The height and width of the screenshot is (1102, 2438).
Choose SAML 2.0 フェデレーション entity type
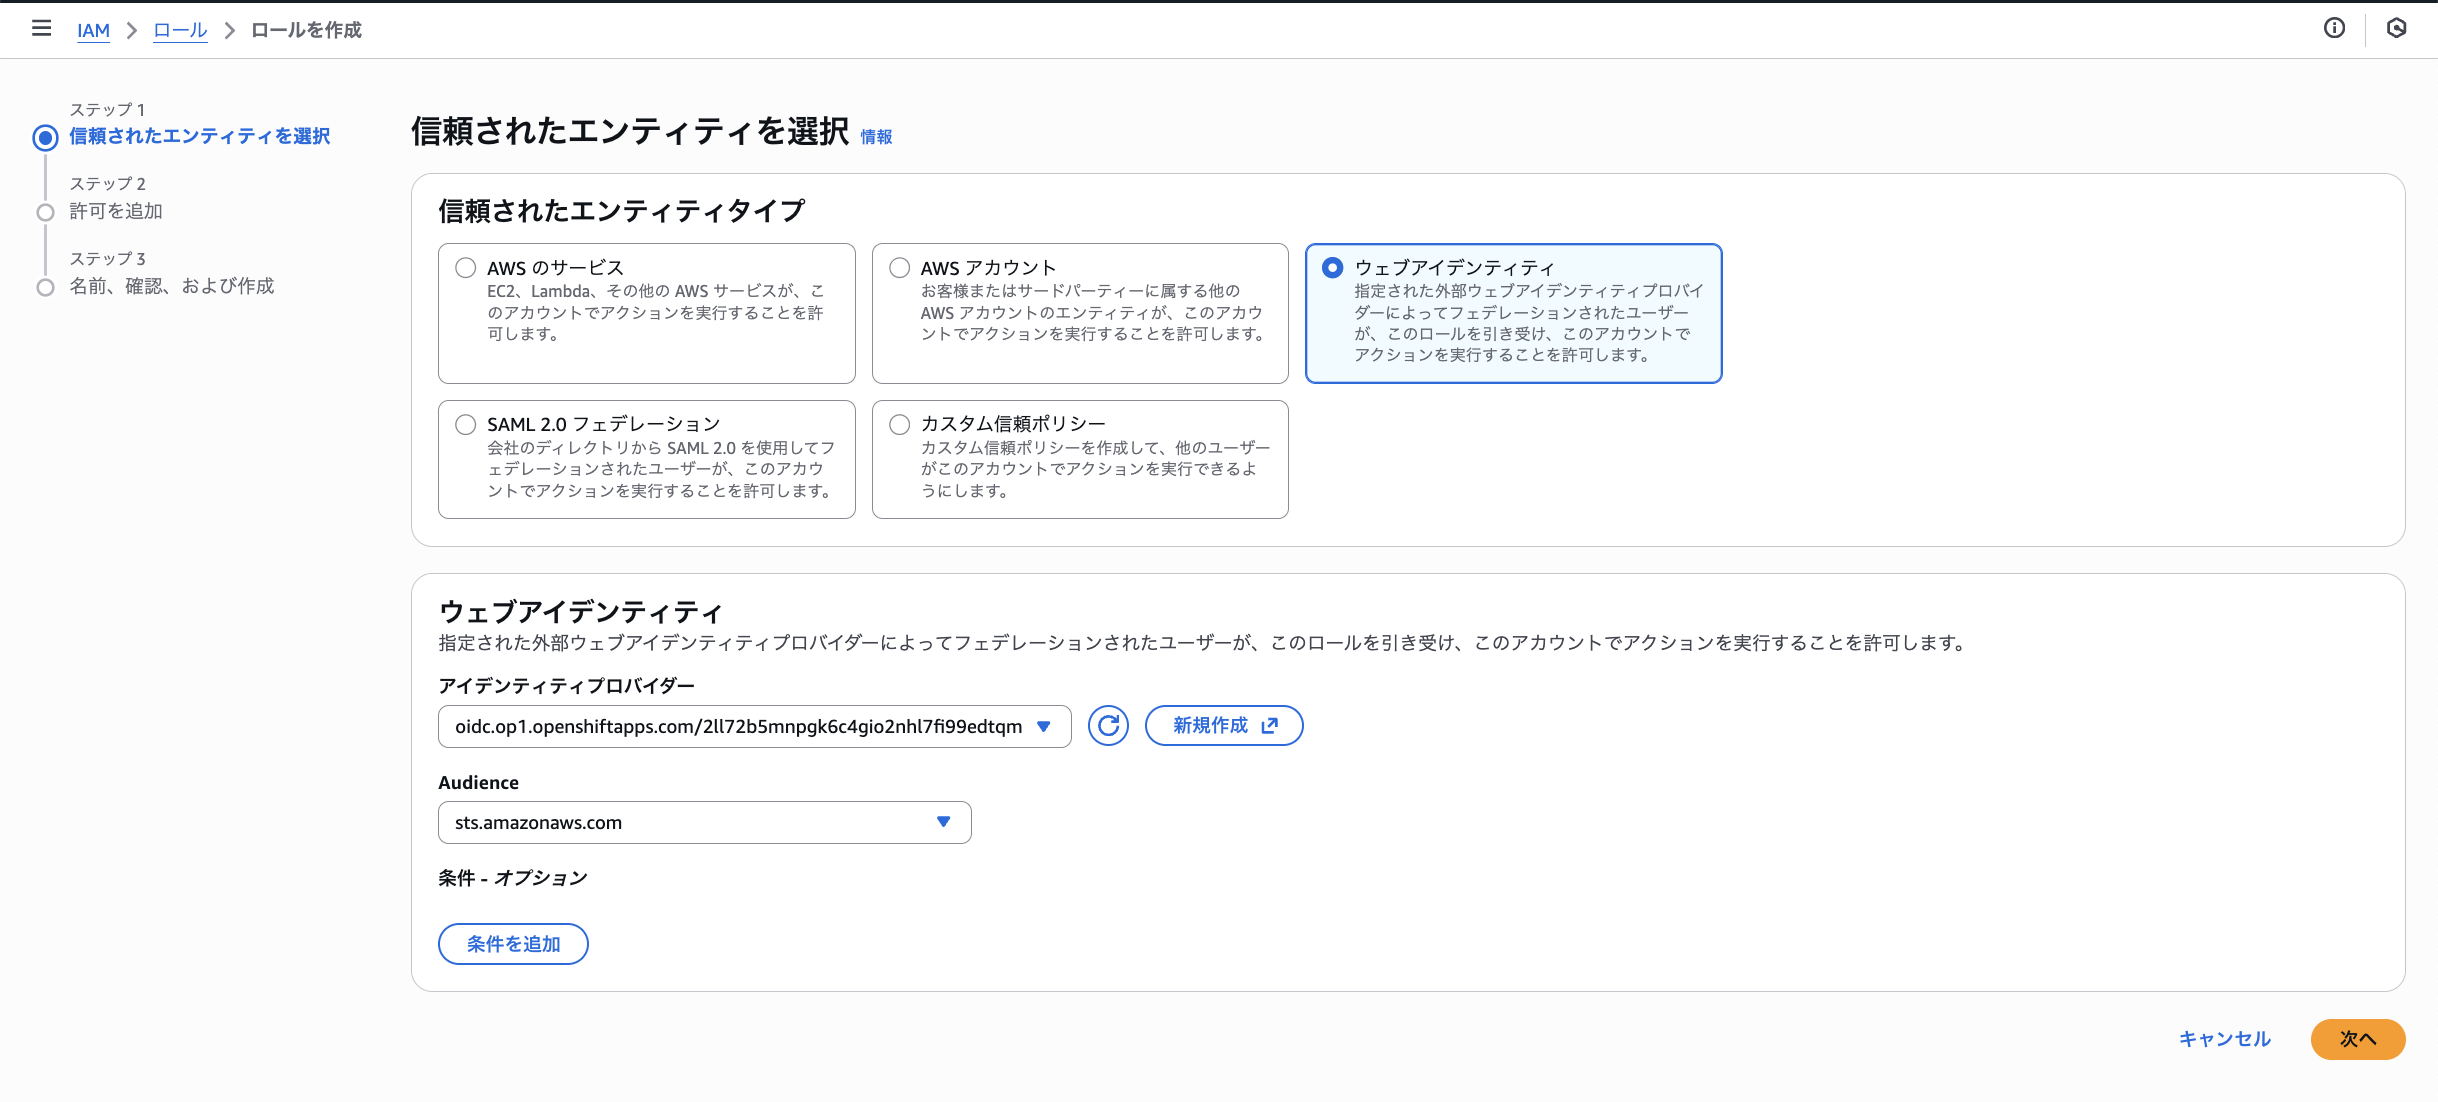pyautogui.click(x=466, y=424)
